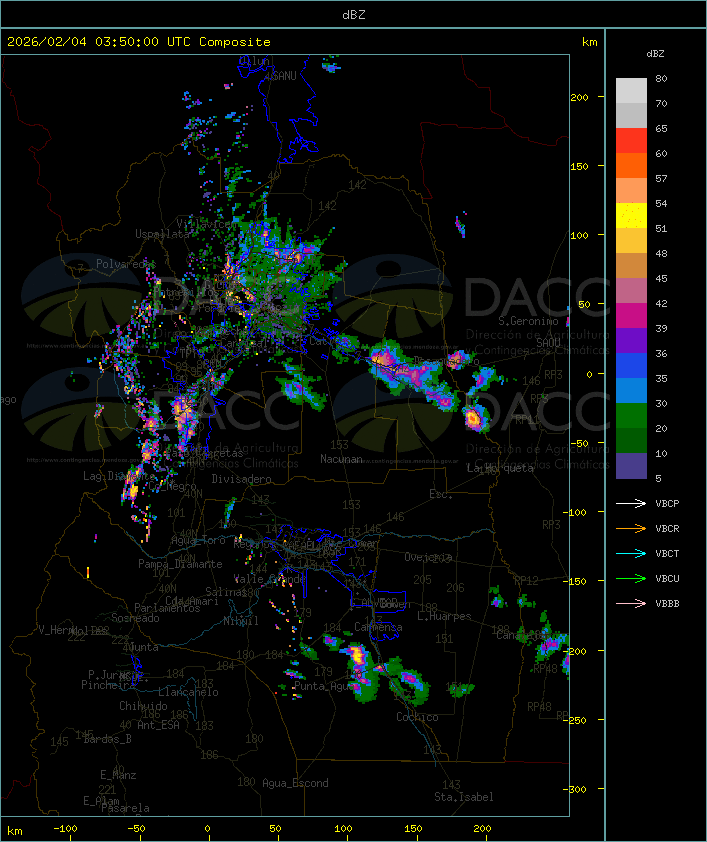Click the dBZ title at top
Viewport: 707px width, 842px height.
[354, 15]
